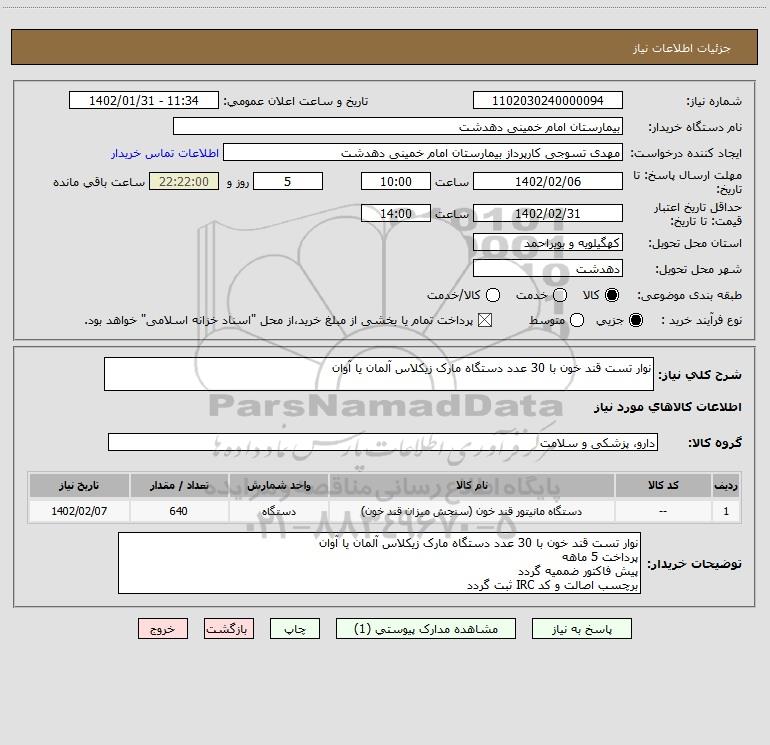
Task: Select the کالا/خدمت radio button
Action: pyautogui.click(x=493, y=295)
